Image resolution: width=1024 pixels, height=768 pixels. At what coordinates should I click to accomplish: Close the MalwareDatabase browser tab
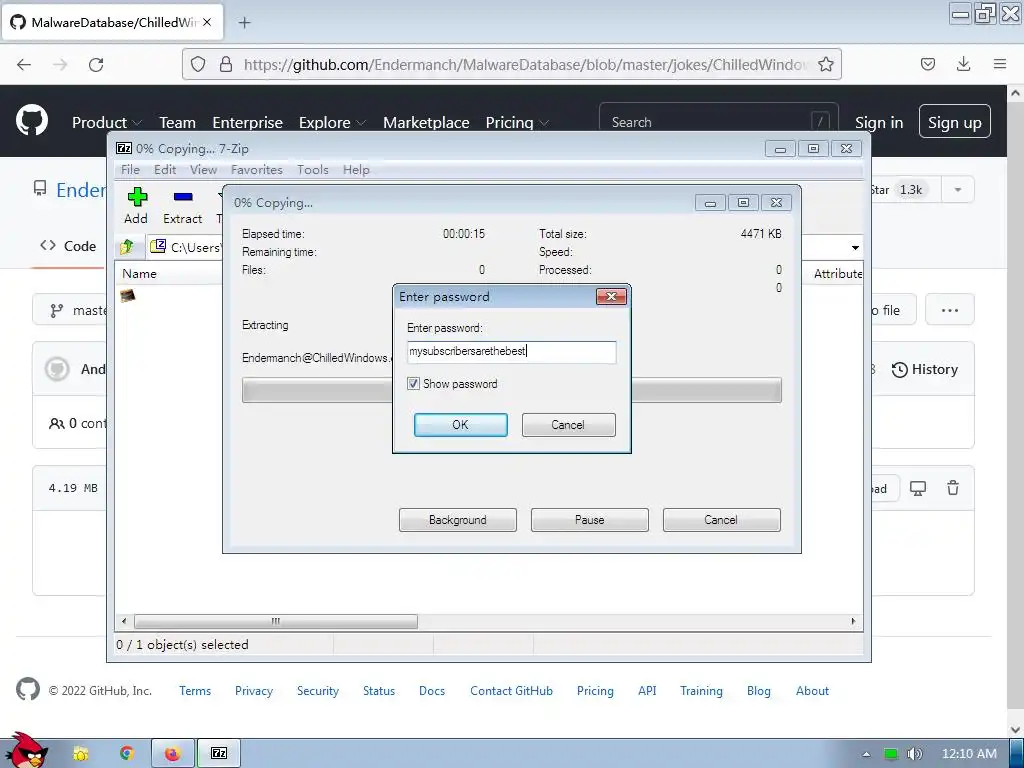[207, 22]
